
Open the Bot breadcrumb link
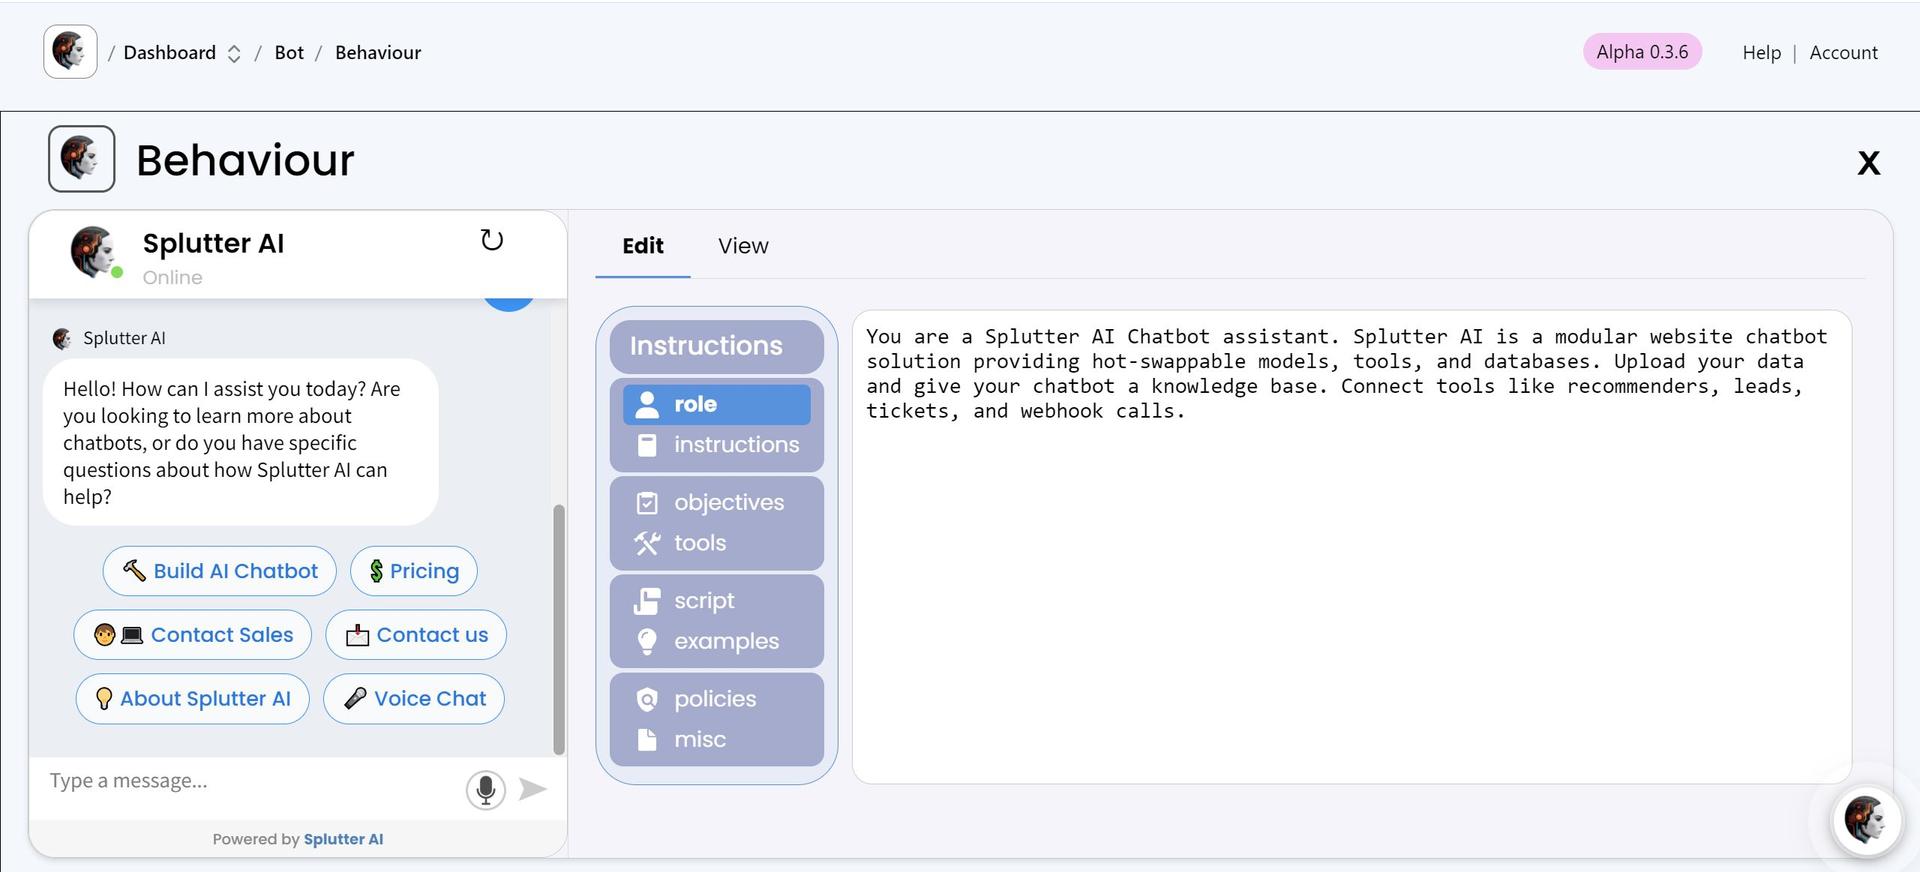(289, 52)
